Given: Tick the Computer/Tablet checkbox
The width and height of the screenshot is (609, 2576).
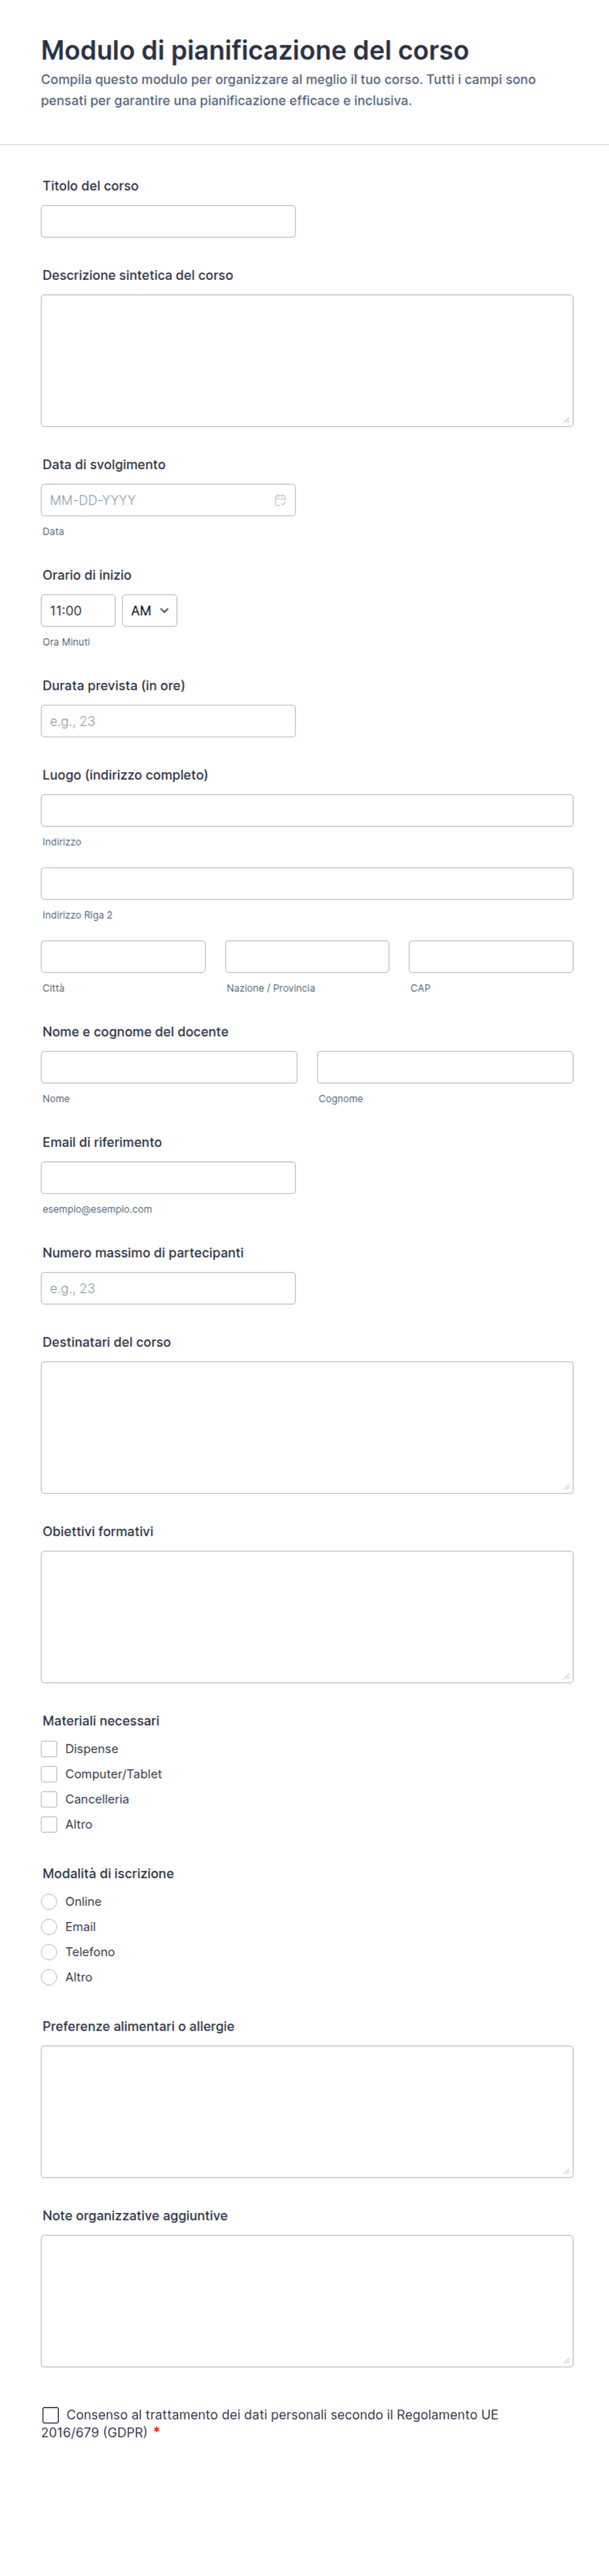Looking at the screenshot, I should click(x=49, y=1774).
